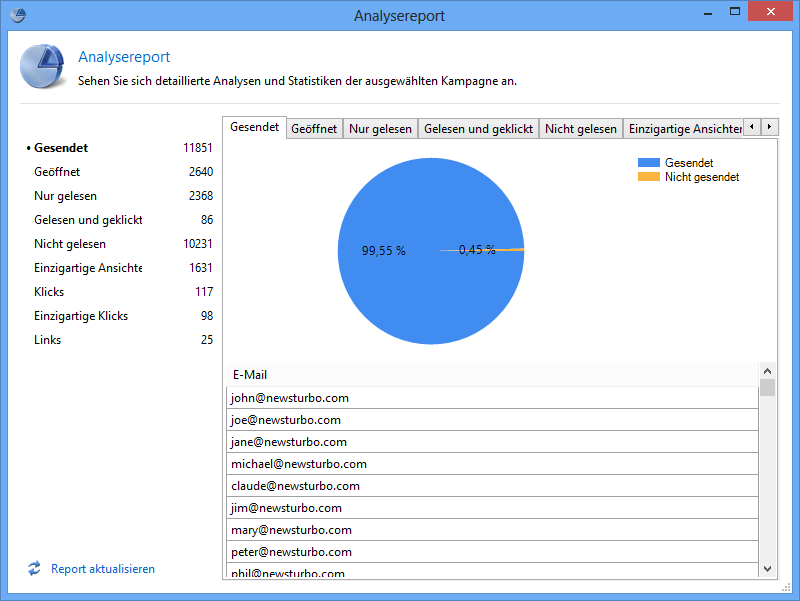
Task: Click the blue Gesendet legend swatch
Action: pyautogui.click(x=649, y=163)
